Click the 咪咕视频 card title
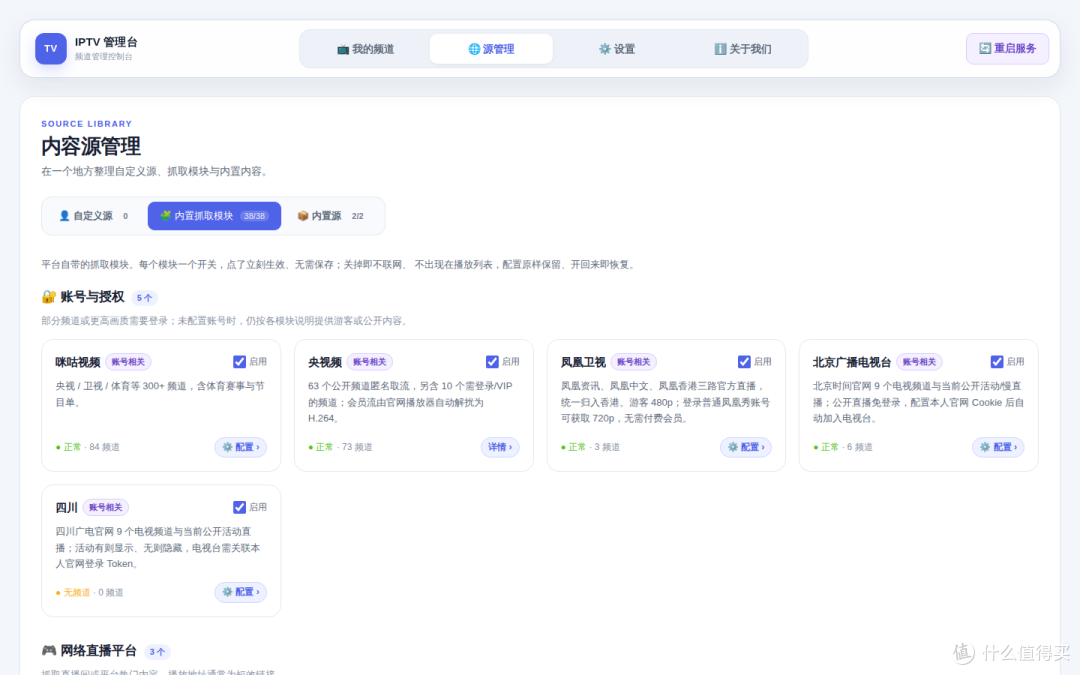Viewport: 1080px width, 675px height. 78,362
